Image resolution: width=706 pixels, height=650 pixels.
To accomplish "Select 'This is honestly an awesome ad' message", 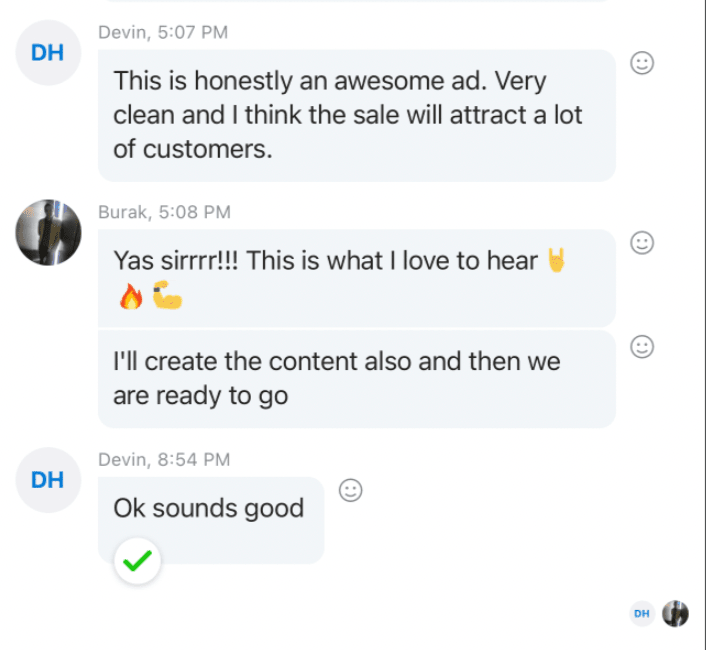I will (x=357, y=115).
